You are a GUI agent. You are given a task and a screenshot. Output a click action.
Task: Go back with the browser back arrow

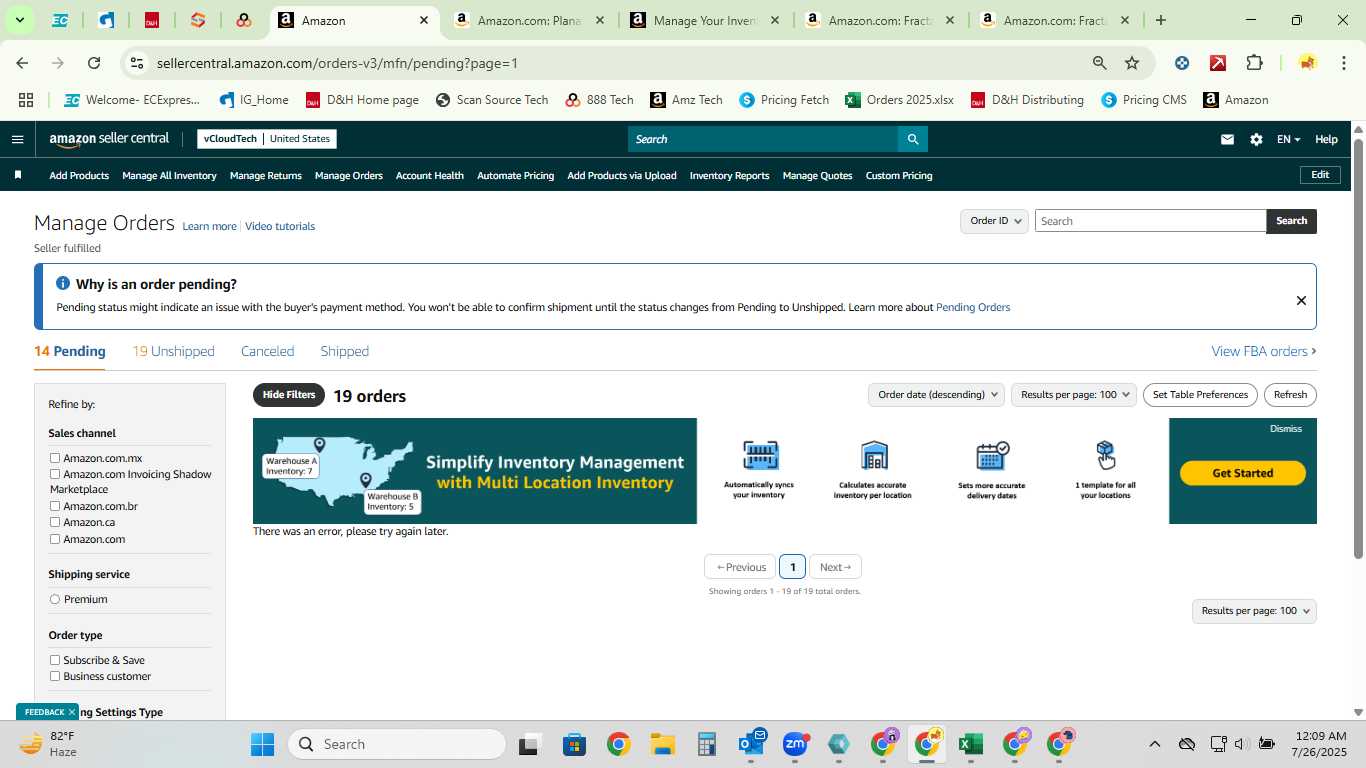coord(22,63)
